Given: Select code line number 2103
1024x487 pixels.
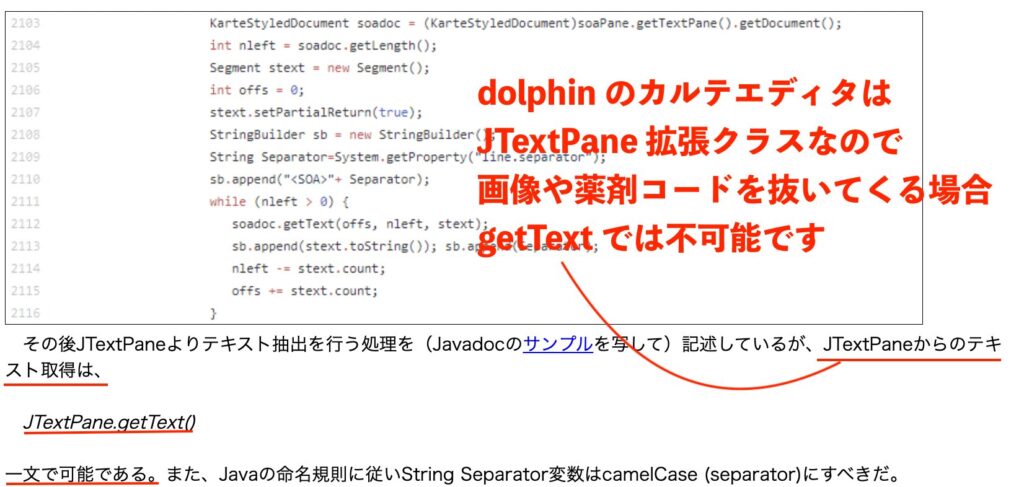Looking at the screenshot, I should pyautogui.click(x=25, y=24).
